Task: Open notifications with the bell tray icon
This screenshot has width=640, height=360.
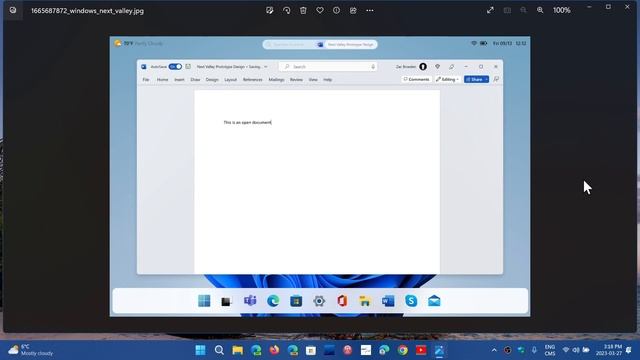Action: click(629, 350)
